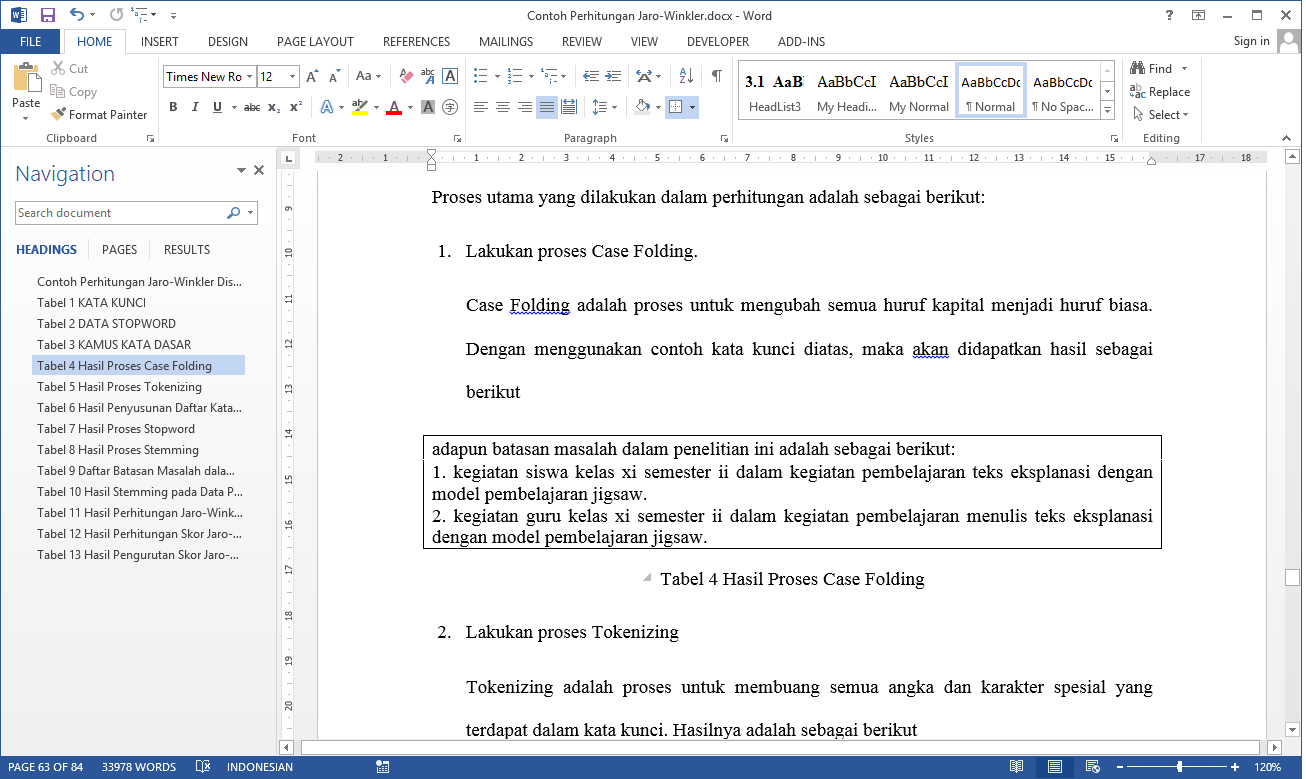
Task: Select the Align Left icon
Action: (x=481, y=107)
